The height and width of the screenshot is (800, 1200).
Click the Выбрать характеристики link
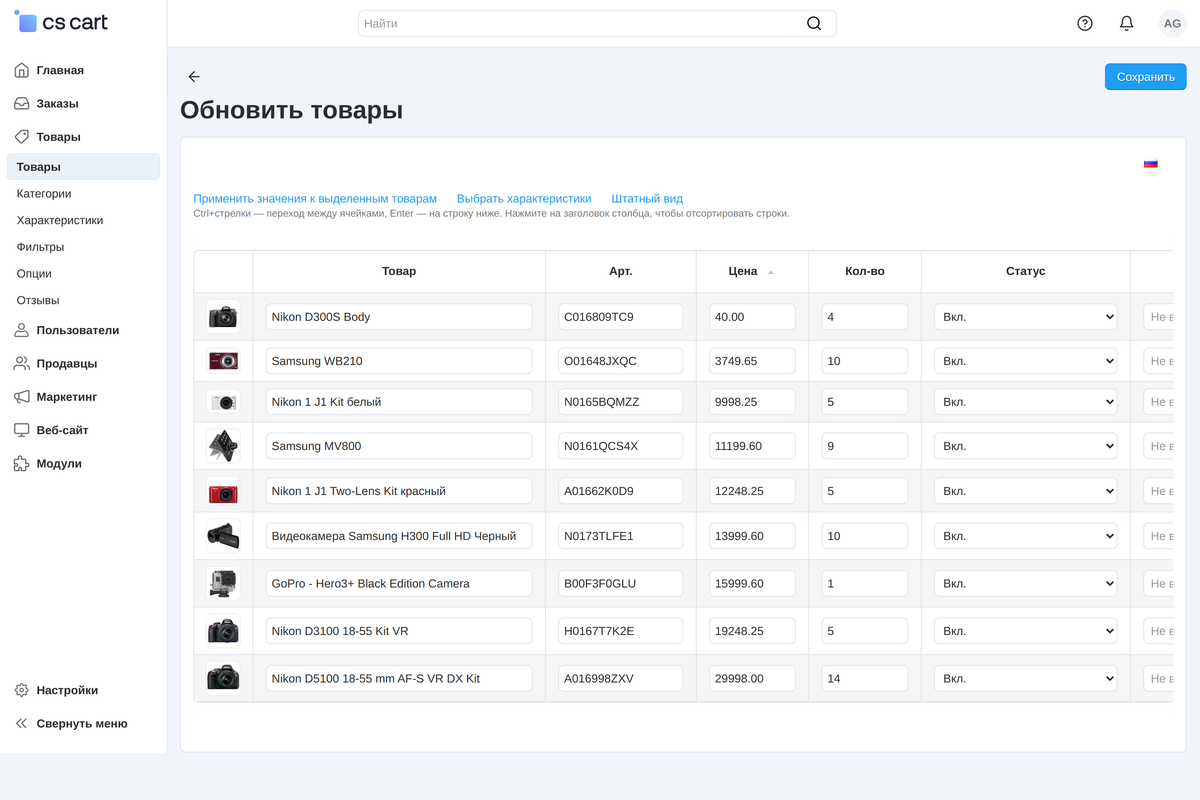(x=524, y=199)
